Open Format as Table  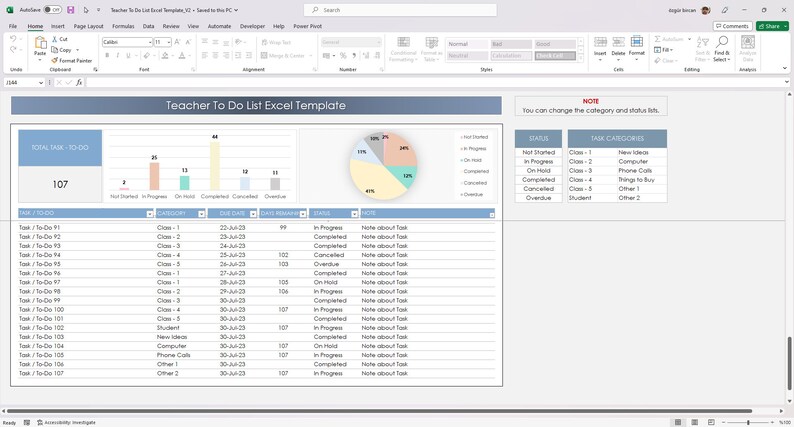click(431, 49)
